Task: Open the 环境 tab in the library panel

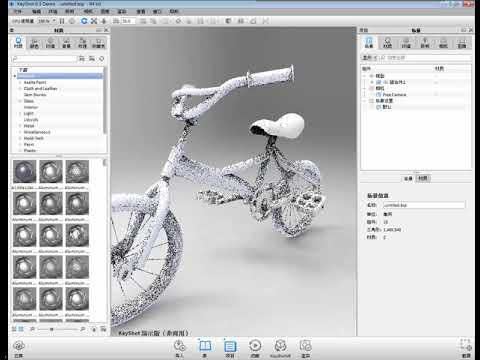Action: 50,43
